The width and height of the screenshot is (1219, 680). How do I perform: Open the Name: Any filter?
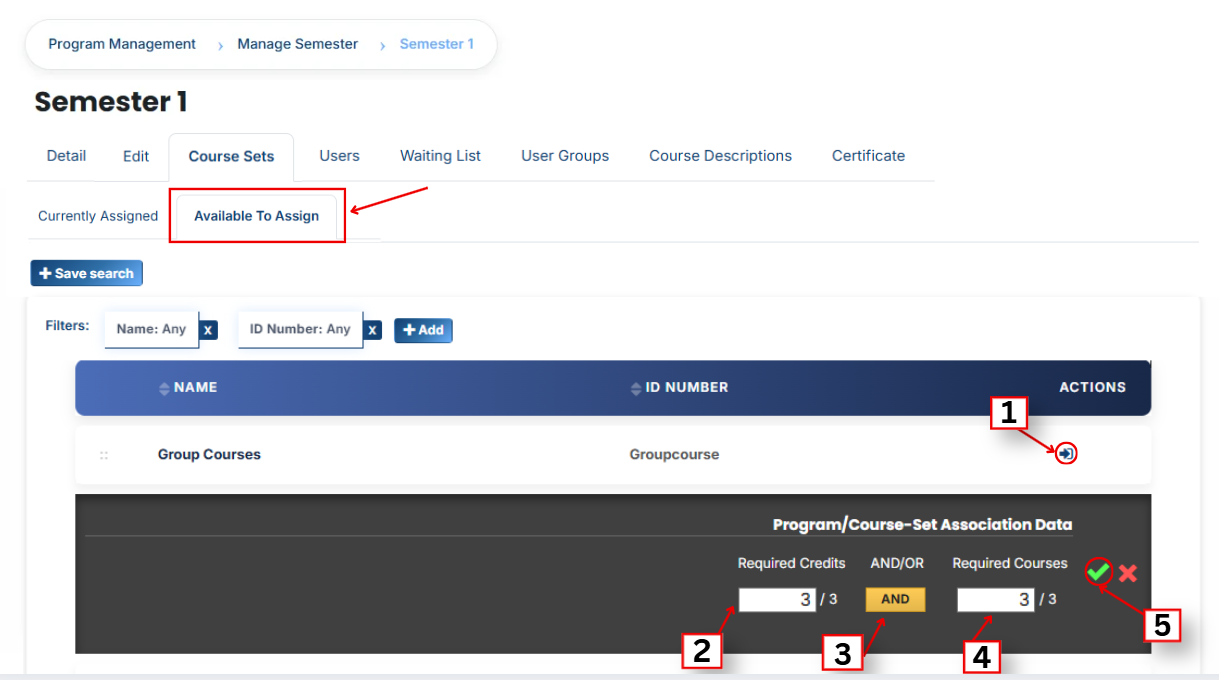click(x=151, y=329)
